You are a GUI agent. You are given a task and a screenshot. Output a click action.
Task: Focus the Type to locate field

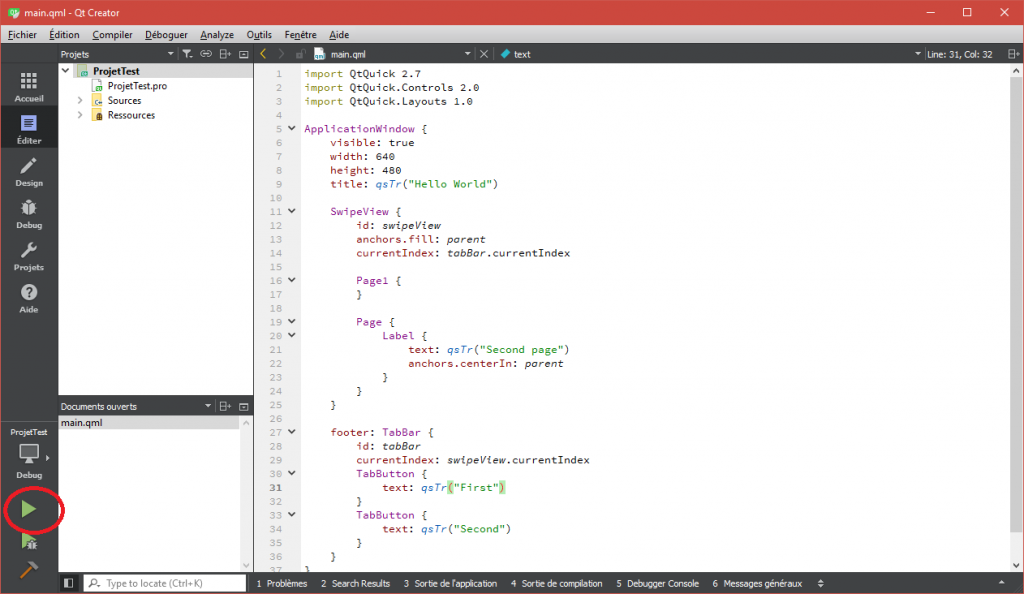(165, 583)
